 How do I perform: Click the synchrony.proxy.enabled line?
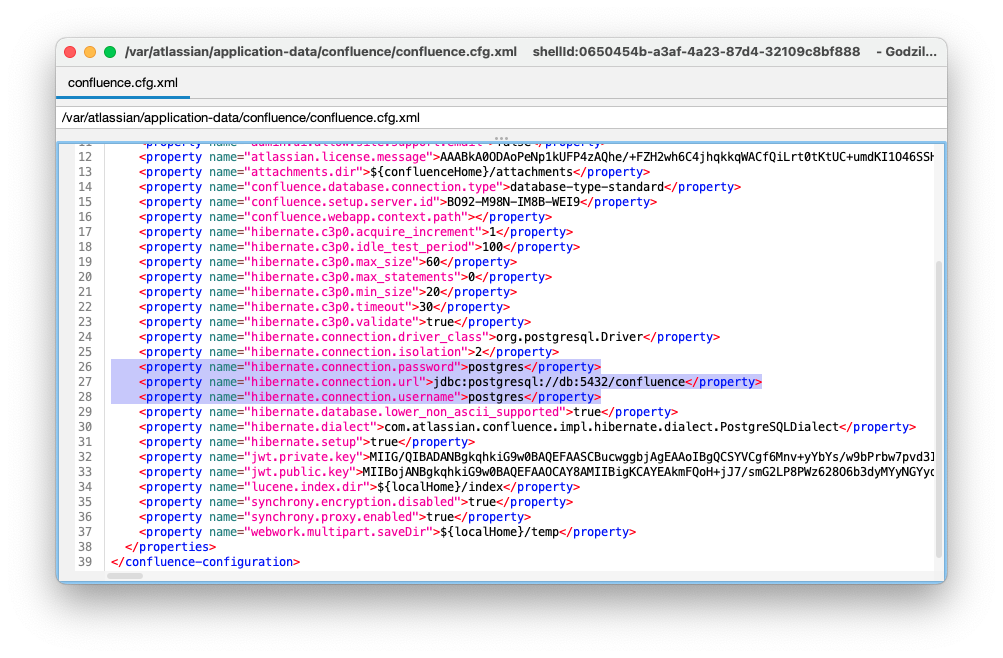(335, 517)
